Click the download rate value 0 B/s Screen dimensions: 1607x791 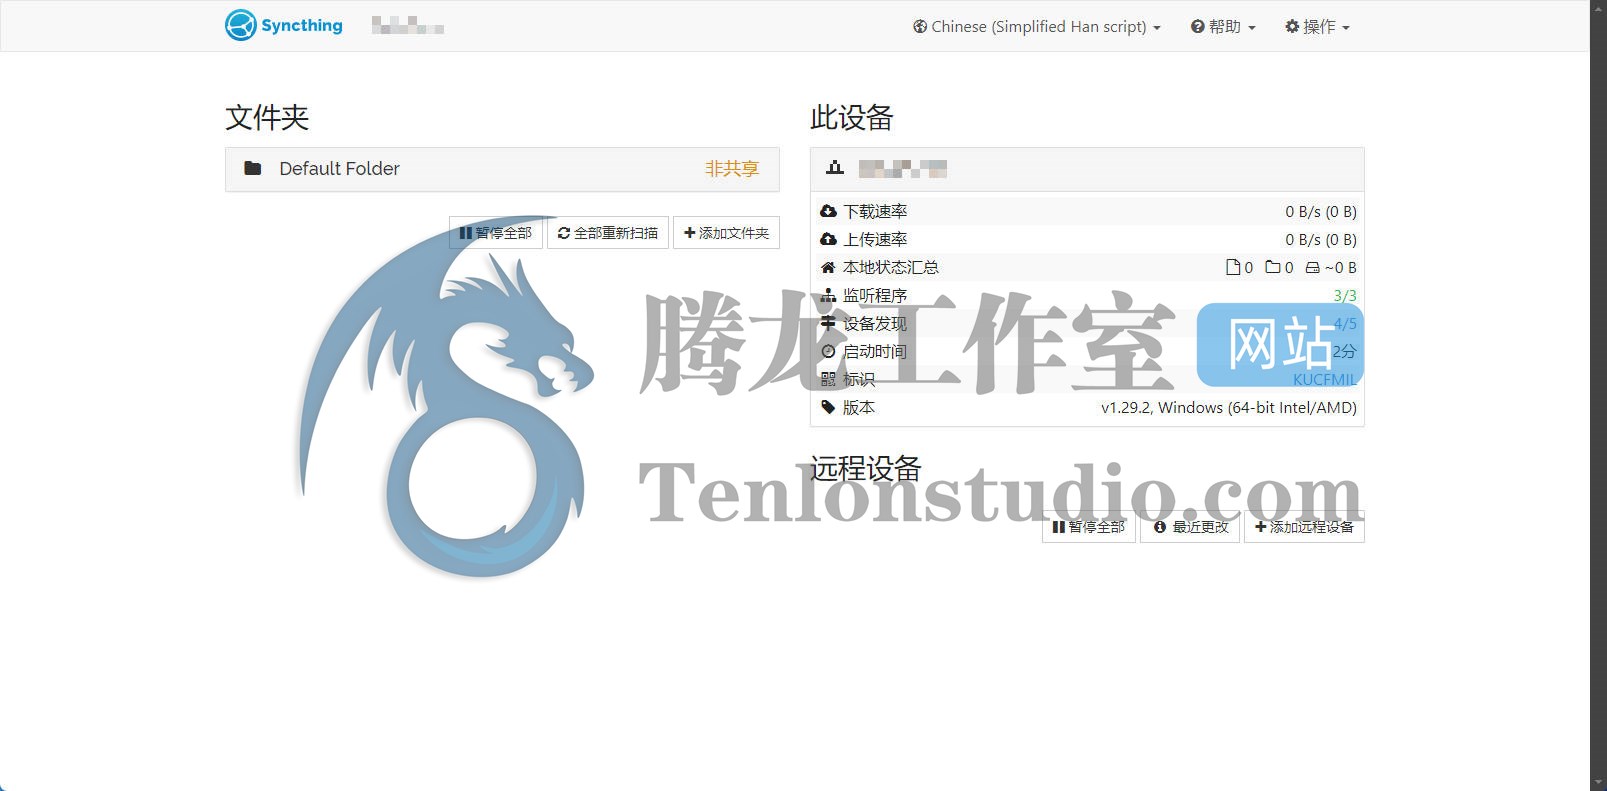(x=1321, y=212)
